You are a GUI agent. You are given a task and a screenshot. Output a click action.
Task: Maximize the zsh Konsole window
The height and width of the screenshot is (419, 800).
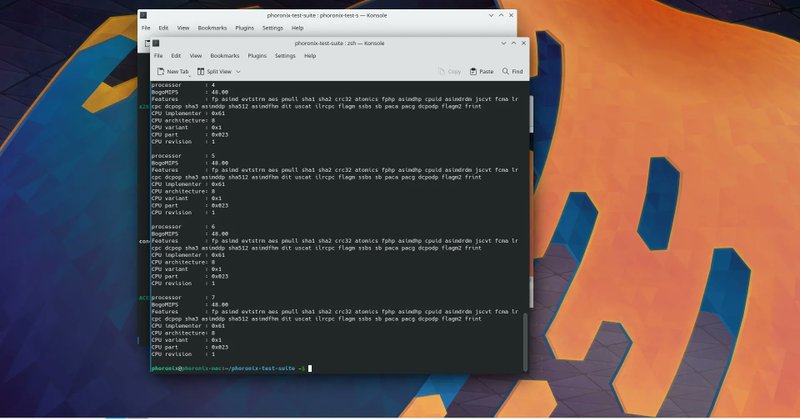[514, 43]
